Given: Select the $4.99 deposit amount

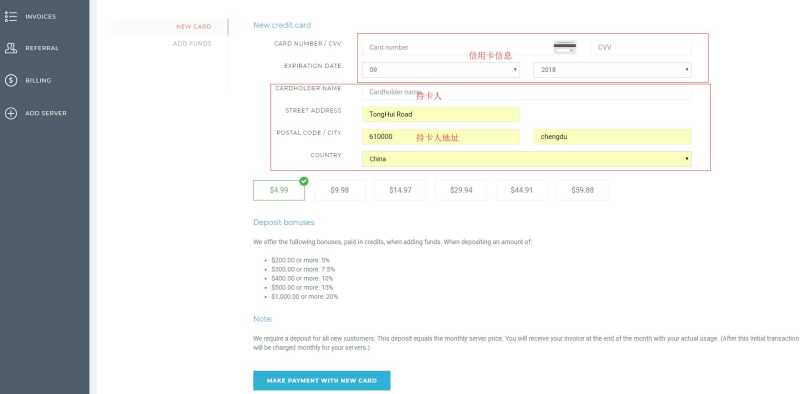Looking at the screenshot, I should point(279,190).
